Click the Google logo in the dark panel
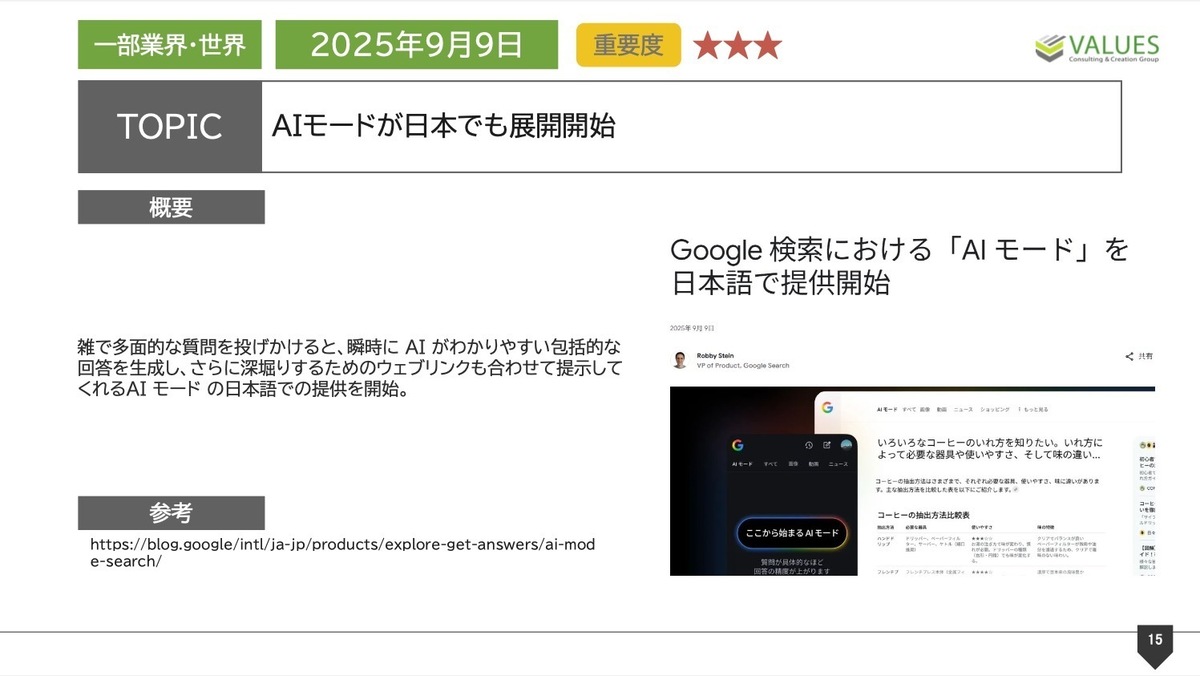Viewport: 1200px width, 676px height. [x=737, y=445]
